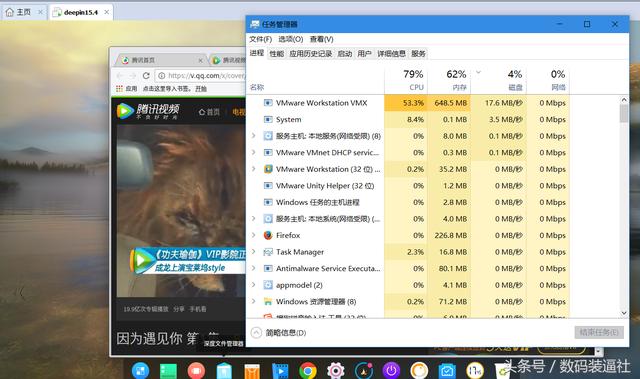Image resolution: width=640 pixels, height=379 pixels.
Task: Click the red round icon in the dock
Action: (196, 370)
